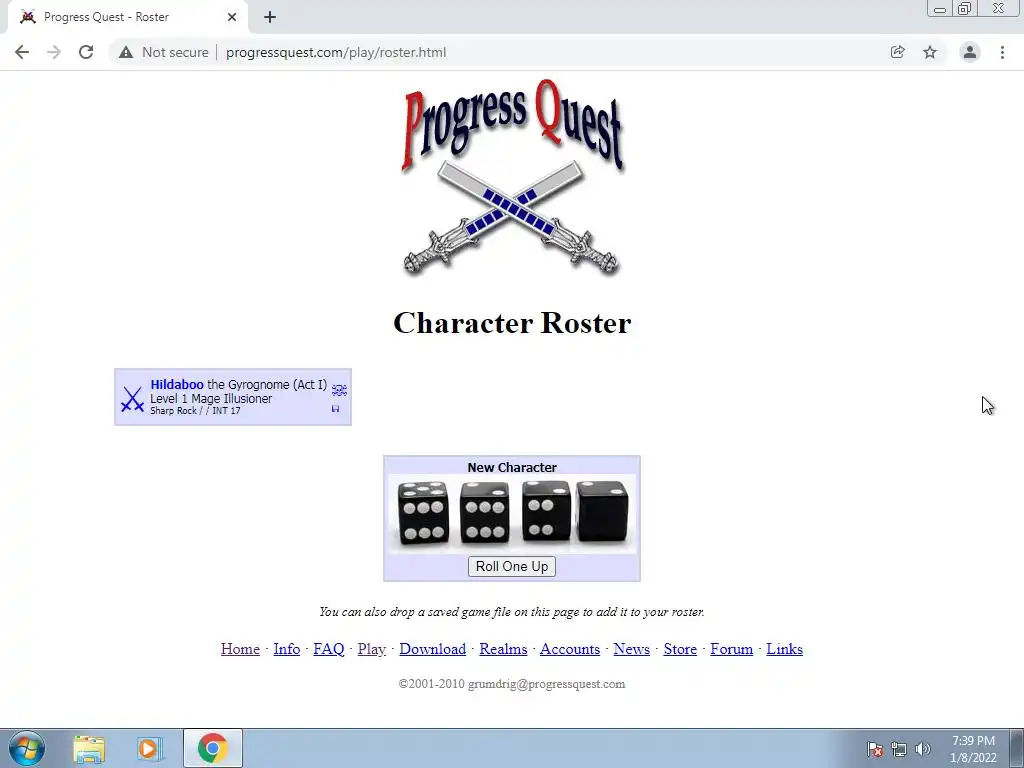Select the Progress Quest - Roster tab

click(x=127, y=17)
